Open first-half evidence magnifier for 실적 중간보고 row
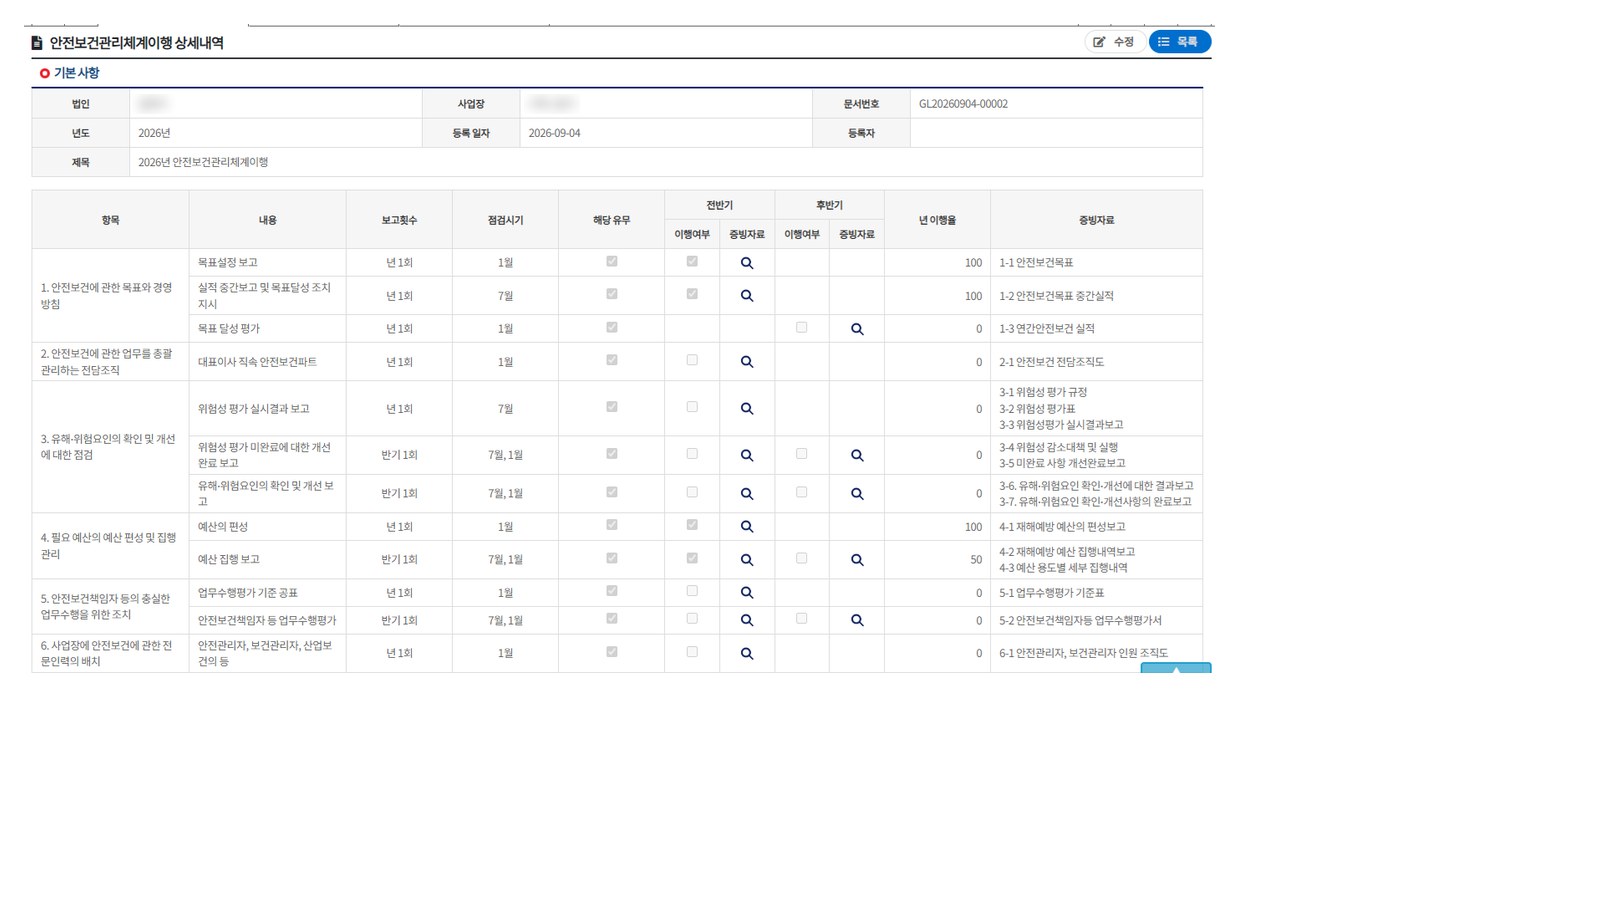The image size is (1600, 900). click(747, 296)
